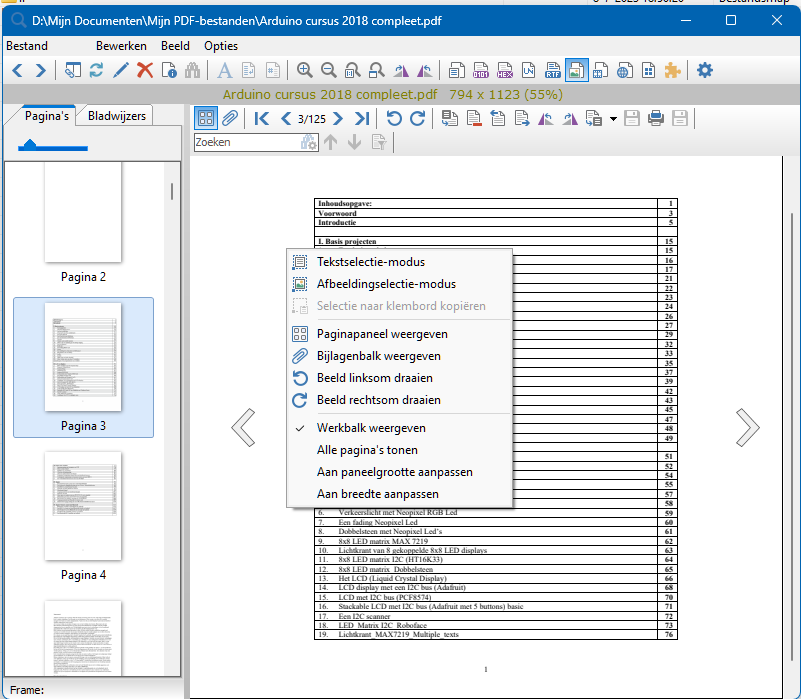
Task: Open settings gear icon
Action: 704,71
